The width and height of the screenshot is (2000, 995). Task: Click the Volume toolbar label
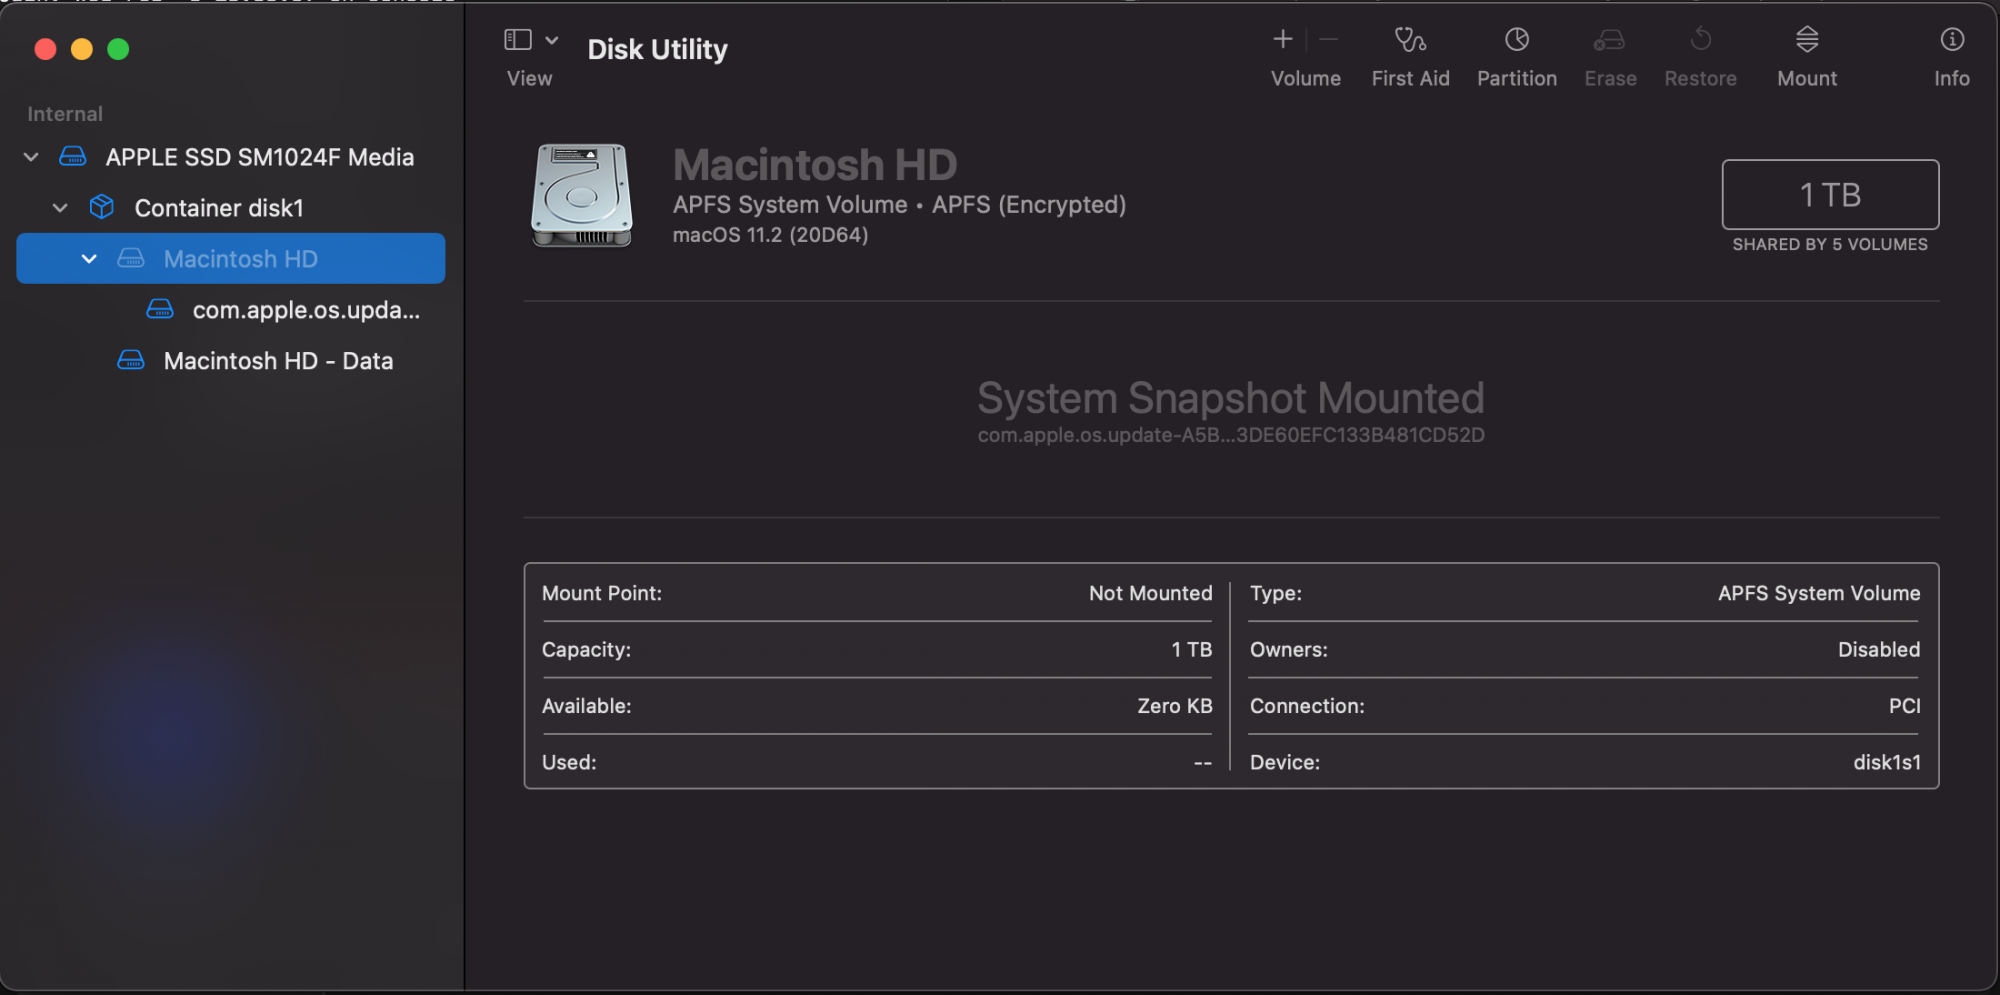coord(1305,78)
